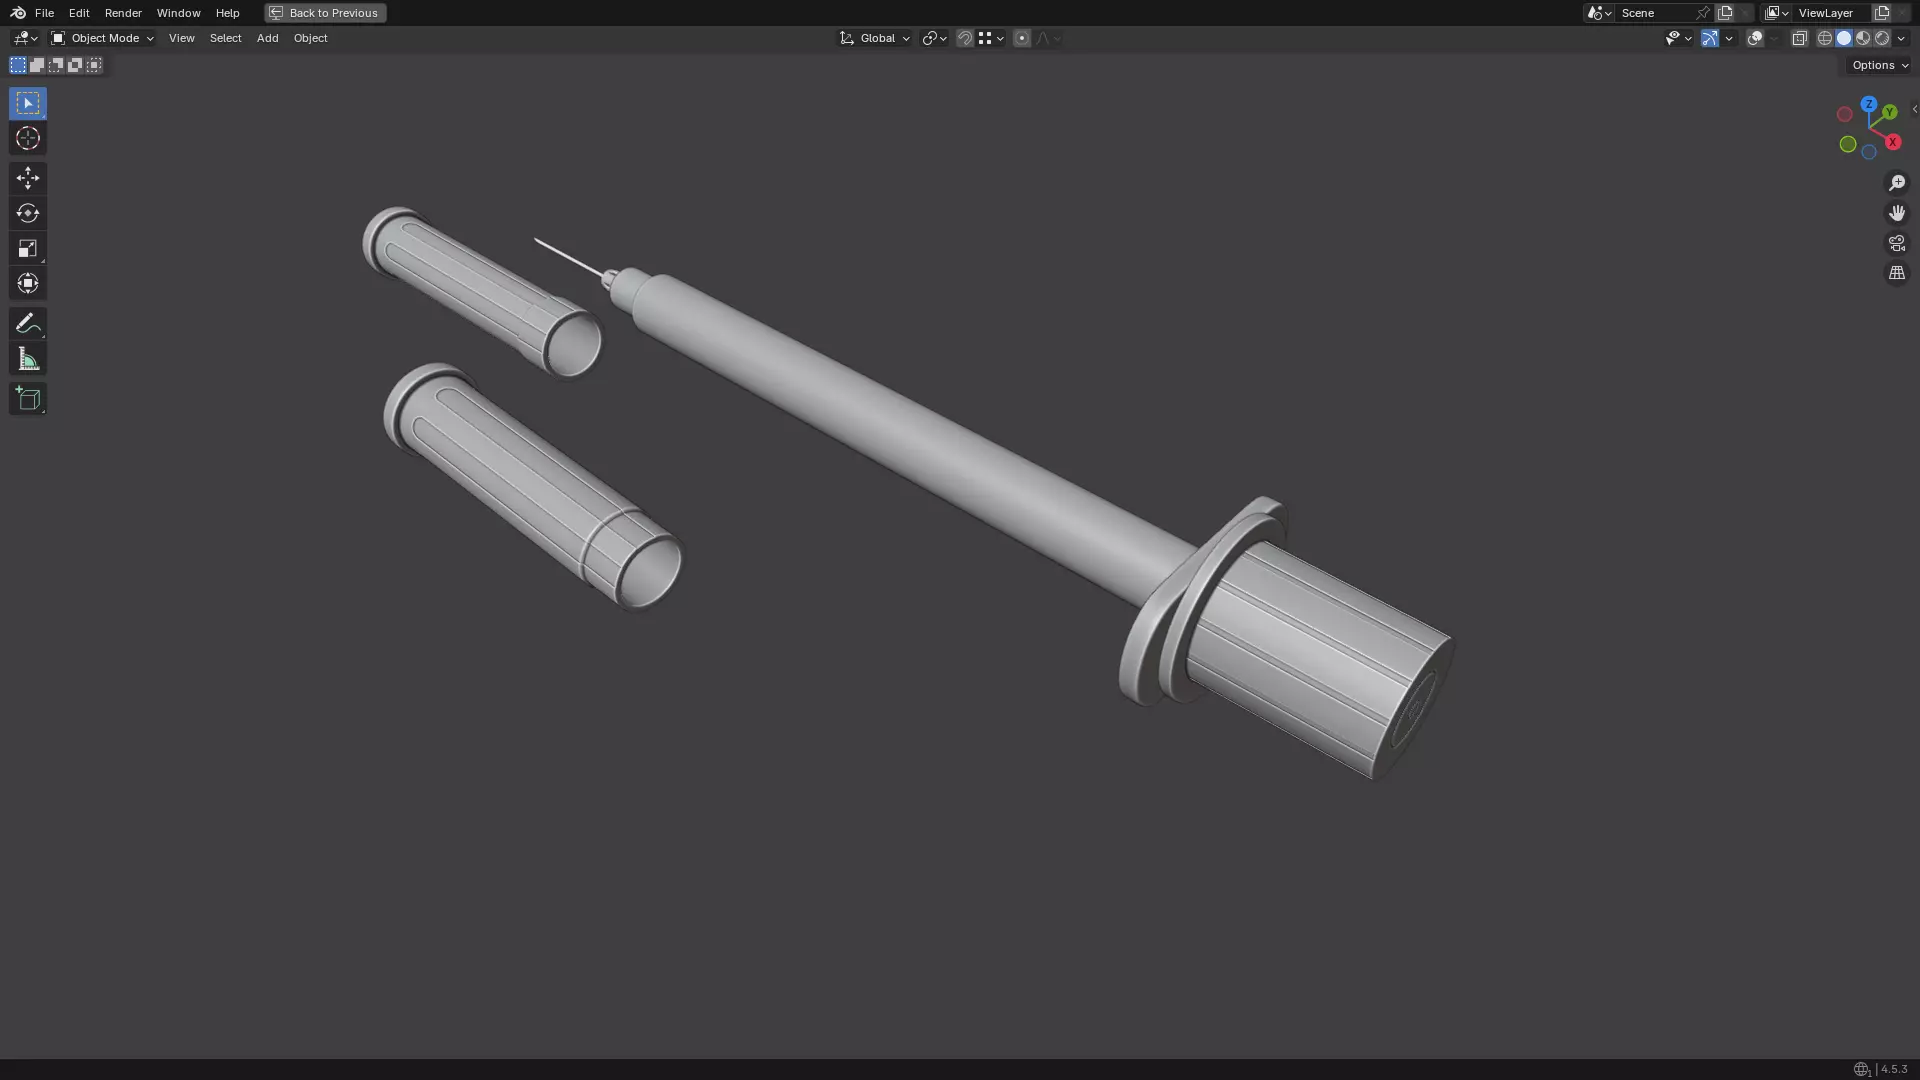Set selection mode to invert
The height and width of the screenshot is (1080, 1920).
[75, 65]
